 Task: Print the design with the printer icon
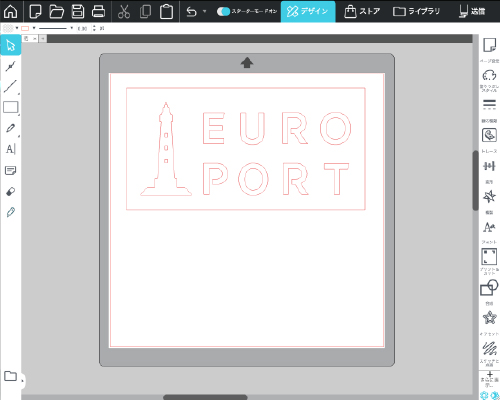click(x=98, y=11)
